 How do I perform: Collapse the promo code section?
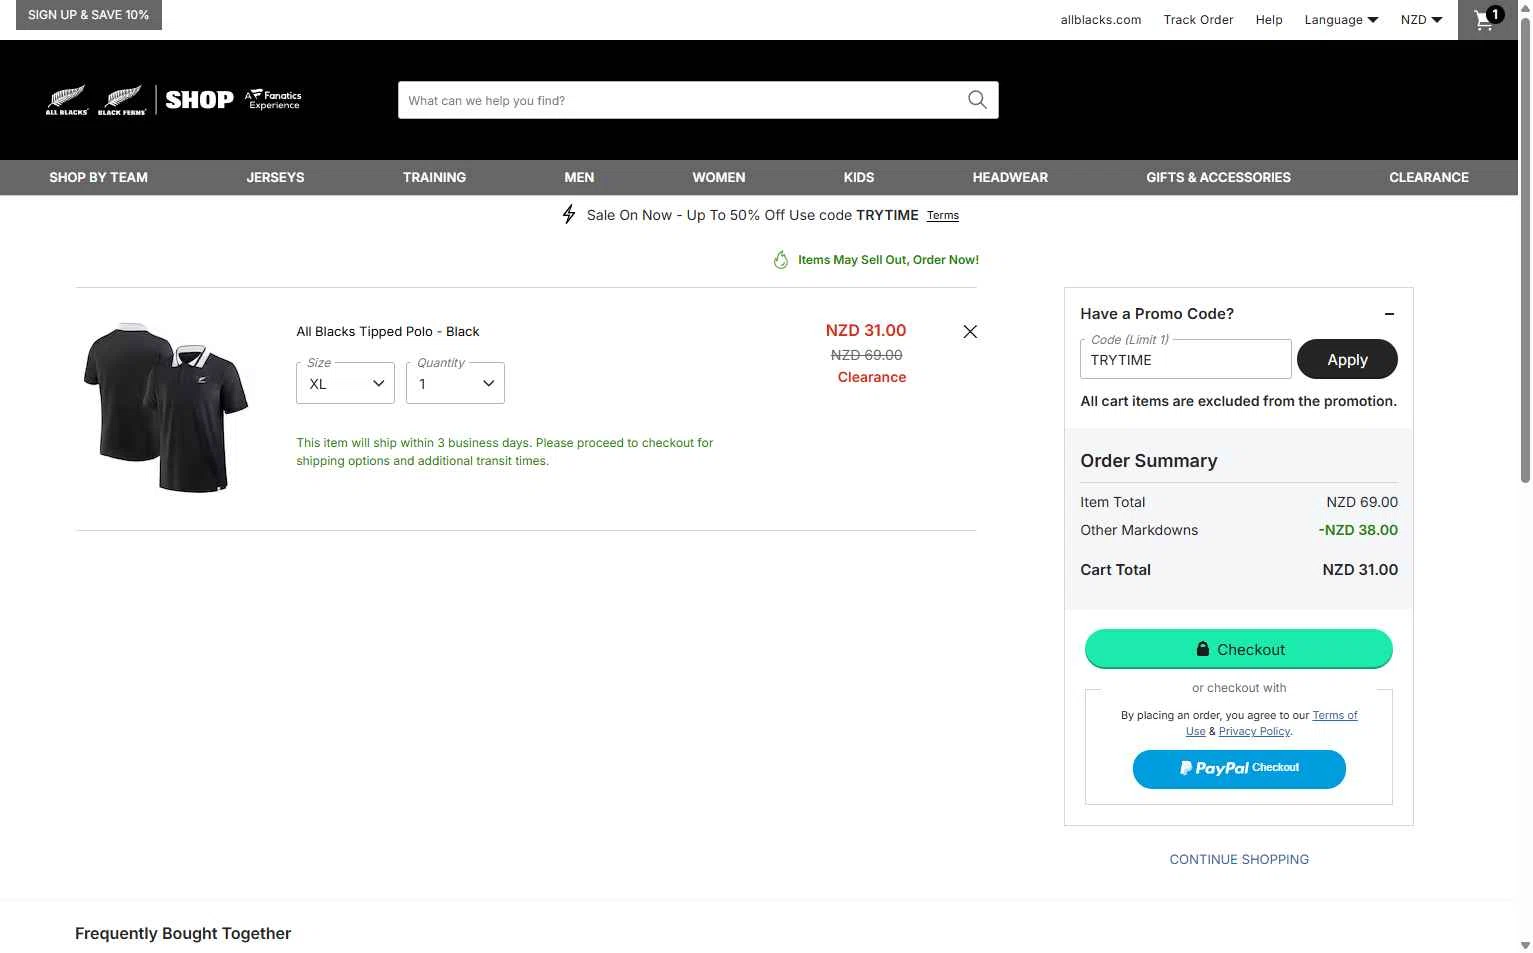click(x=1389, y=314)
